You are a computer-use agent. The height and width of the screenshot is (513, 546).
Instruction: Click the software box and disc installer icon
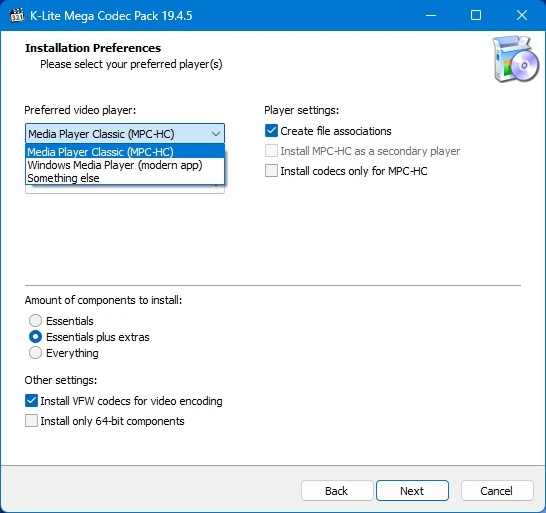tap(516, 59)
